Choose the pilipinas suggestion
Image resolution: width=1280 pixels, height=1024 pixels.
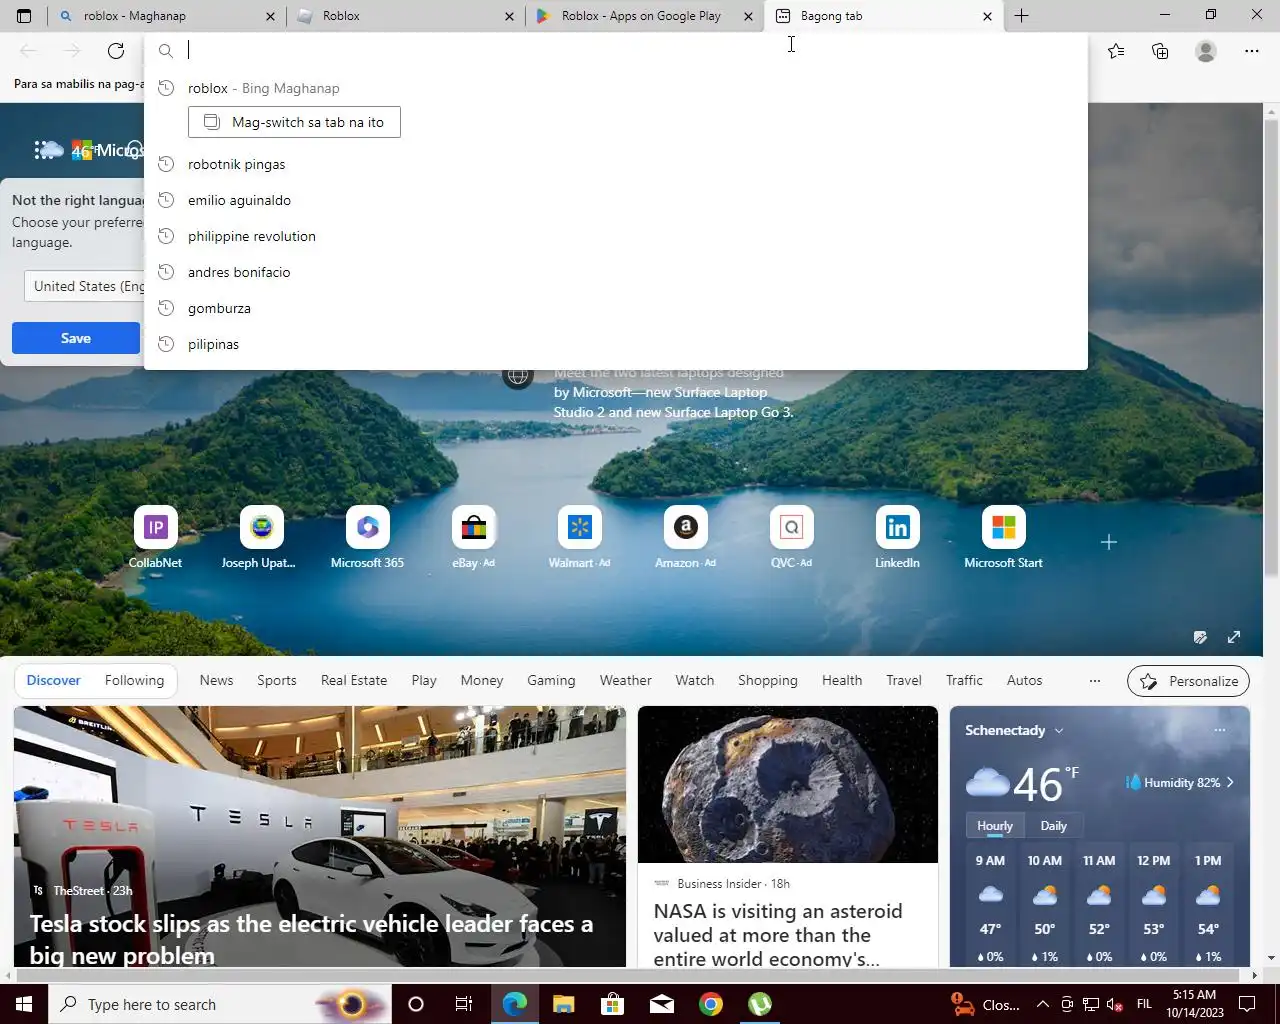pyautogui.click(x=616, y=344)
